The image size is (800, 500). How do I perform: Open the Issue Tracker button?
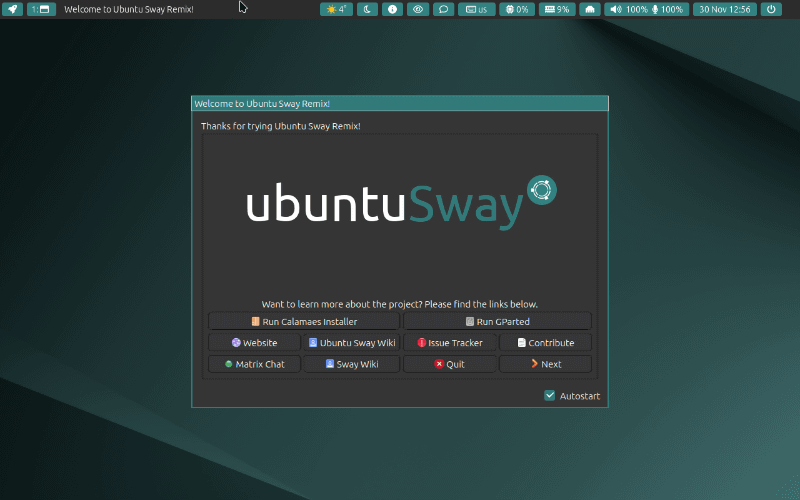tap(449, 343)
